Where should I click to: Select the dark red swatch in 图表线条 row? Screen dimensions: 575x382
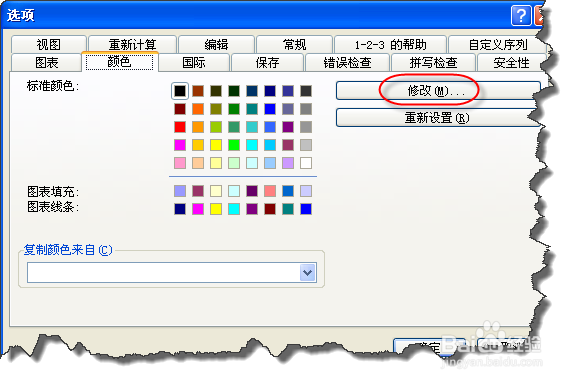(270, 209)
